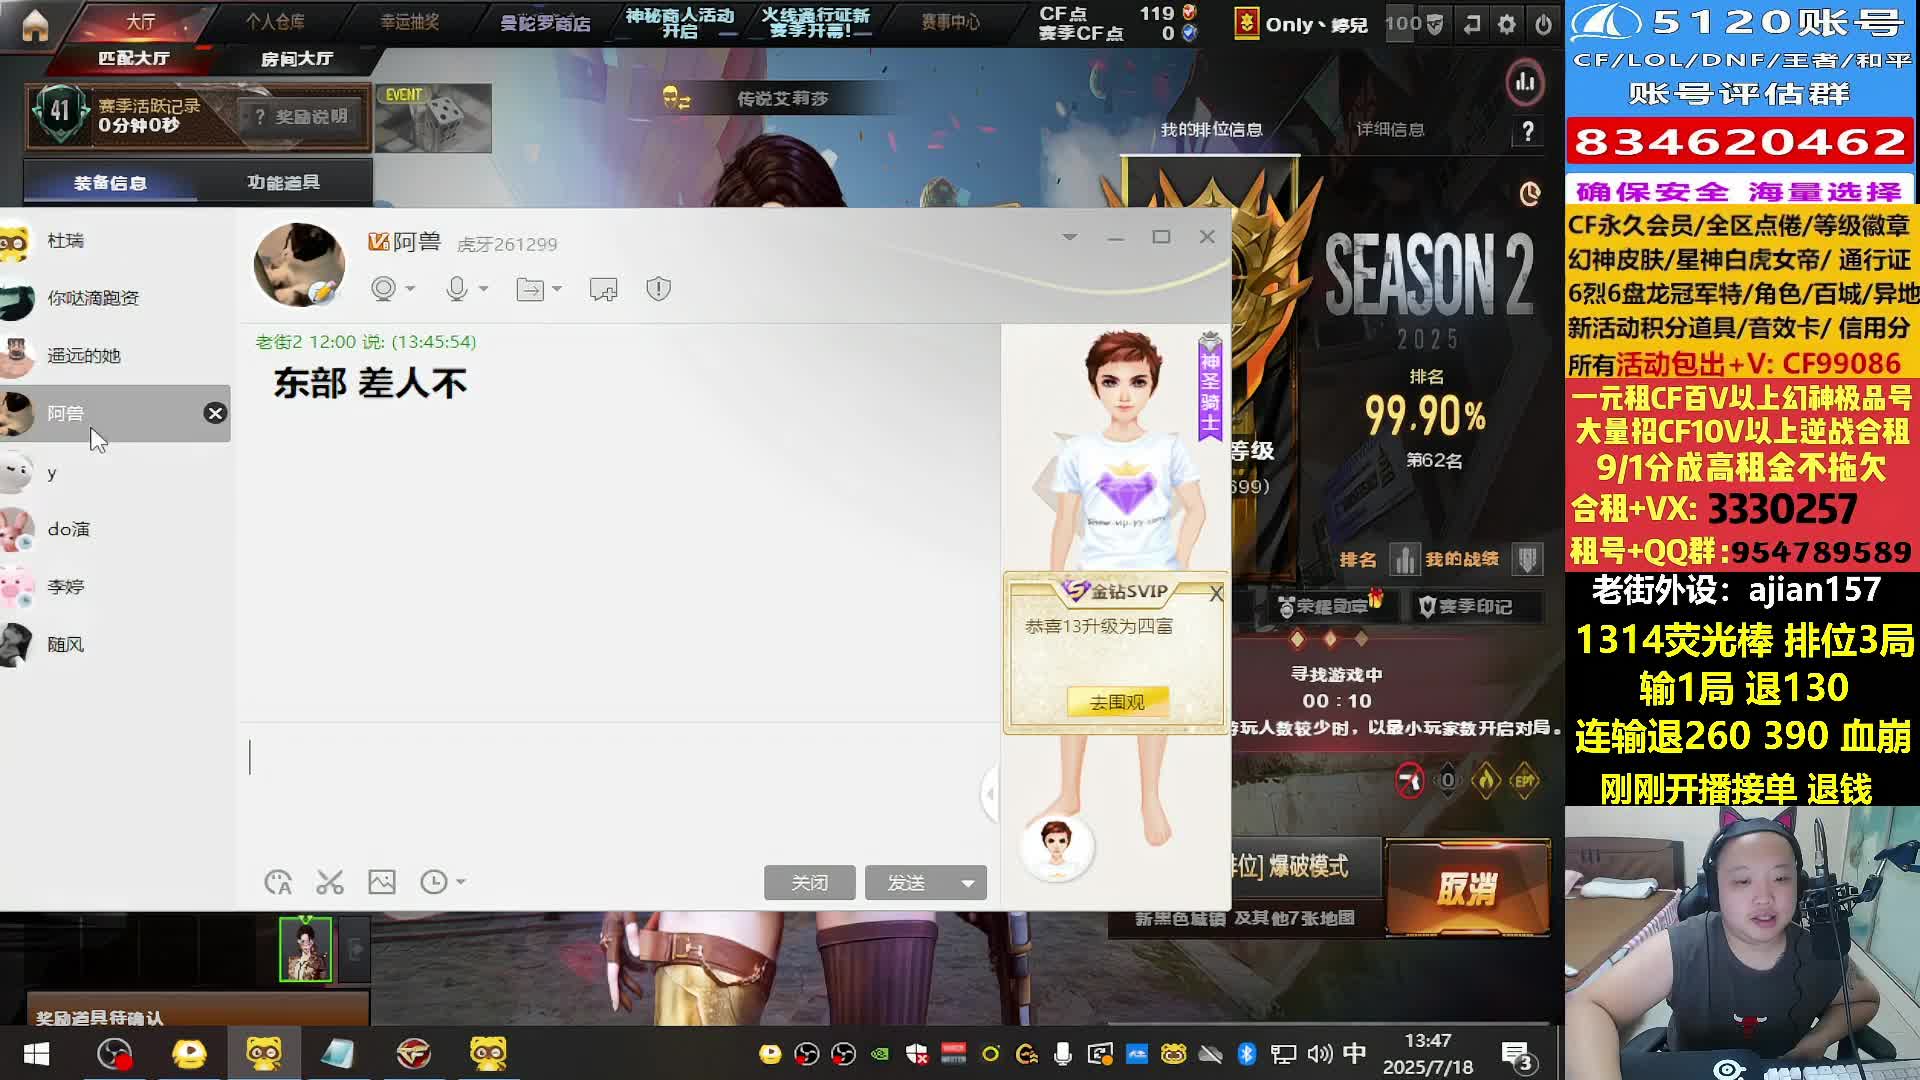Click the return arrow icon in the game top bar
The image size is (1920, 1080).
1472,24
